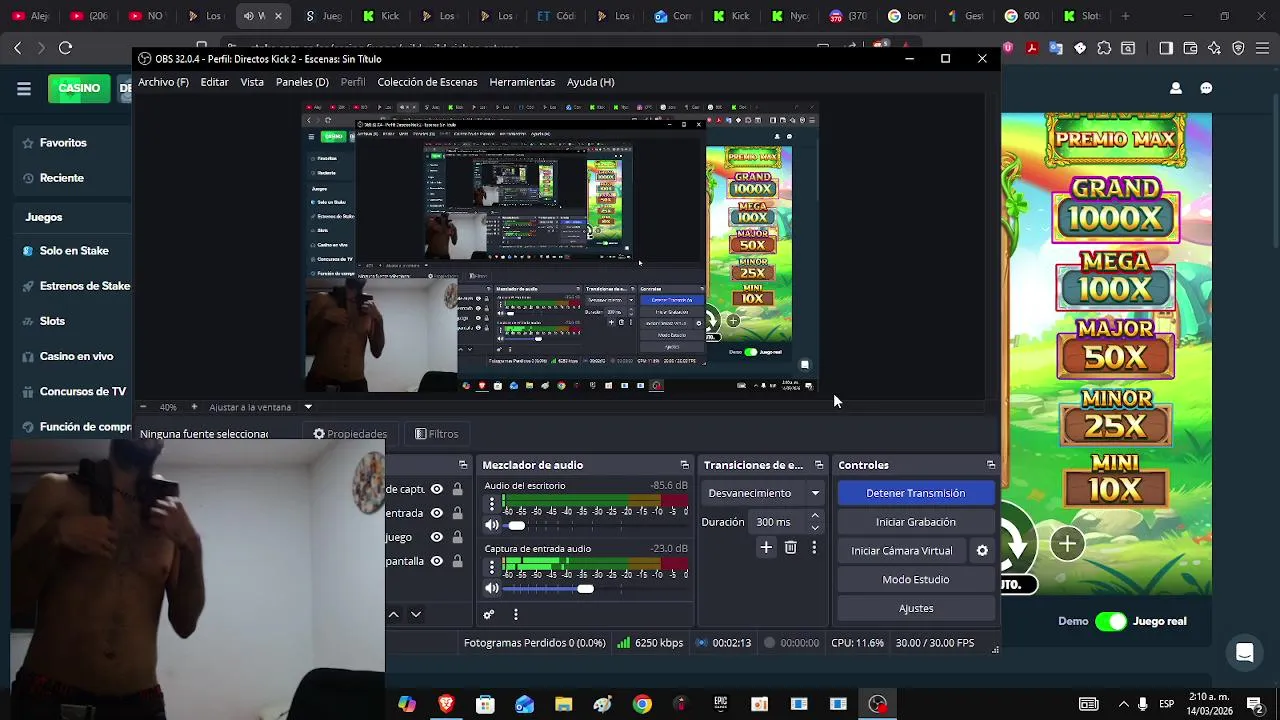
Task: Open Desvanecimiento transition dropdown
Action: (x=764, y=493)
